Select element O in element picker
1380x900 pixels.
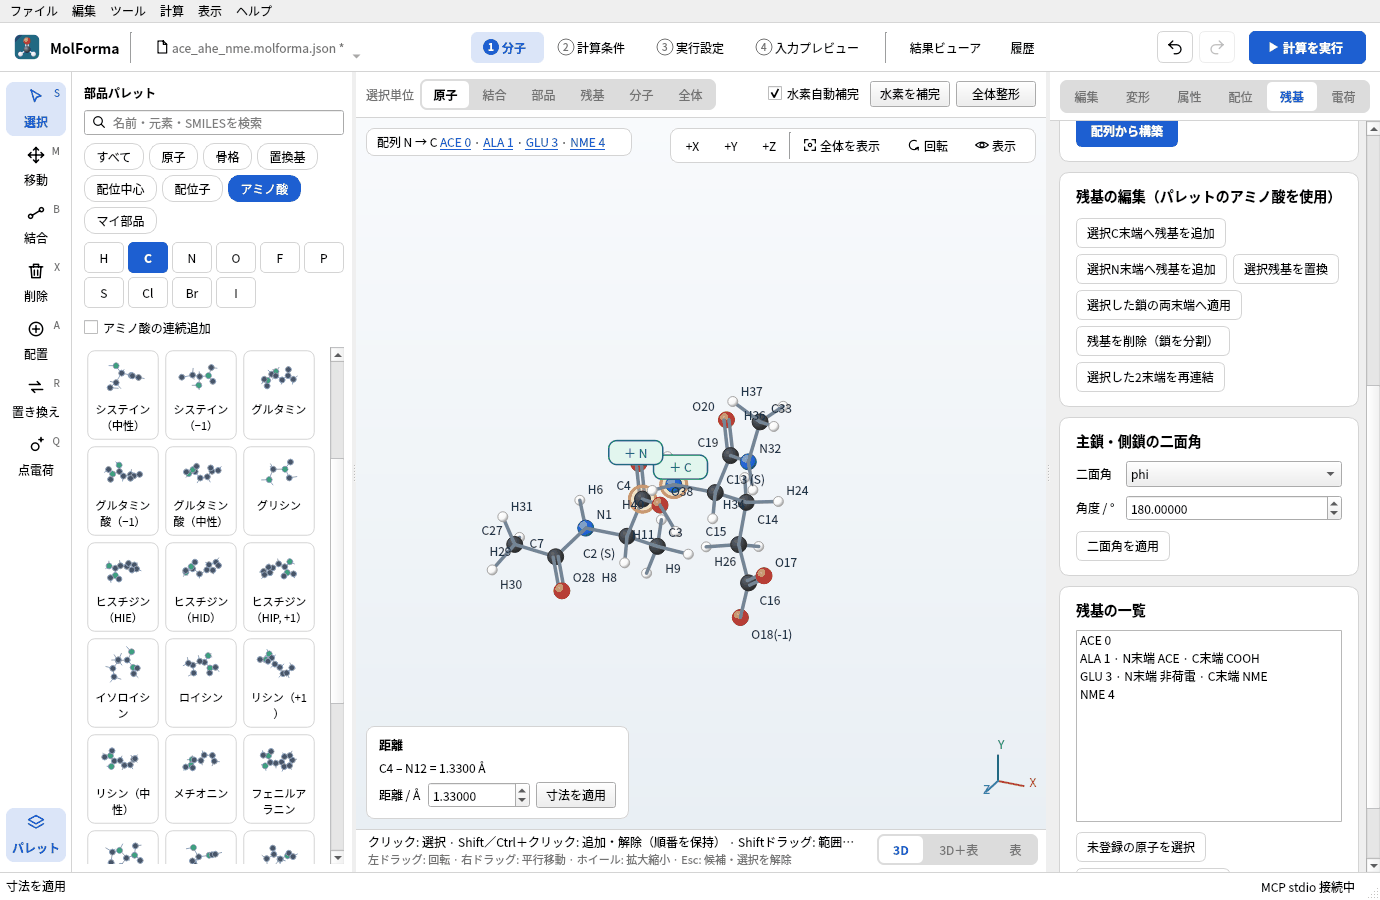click(x=236, y=258)
